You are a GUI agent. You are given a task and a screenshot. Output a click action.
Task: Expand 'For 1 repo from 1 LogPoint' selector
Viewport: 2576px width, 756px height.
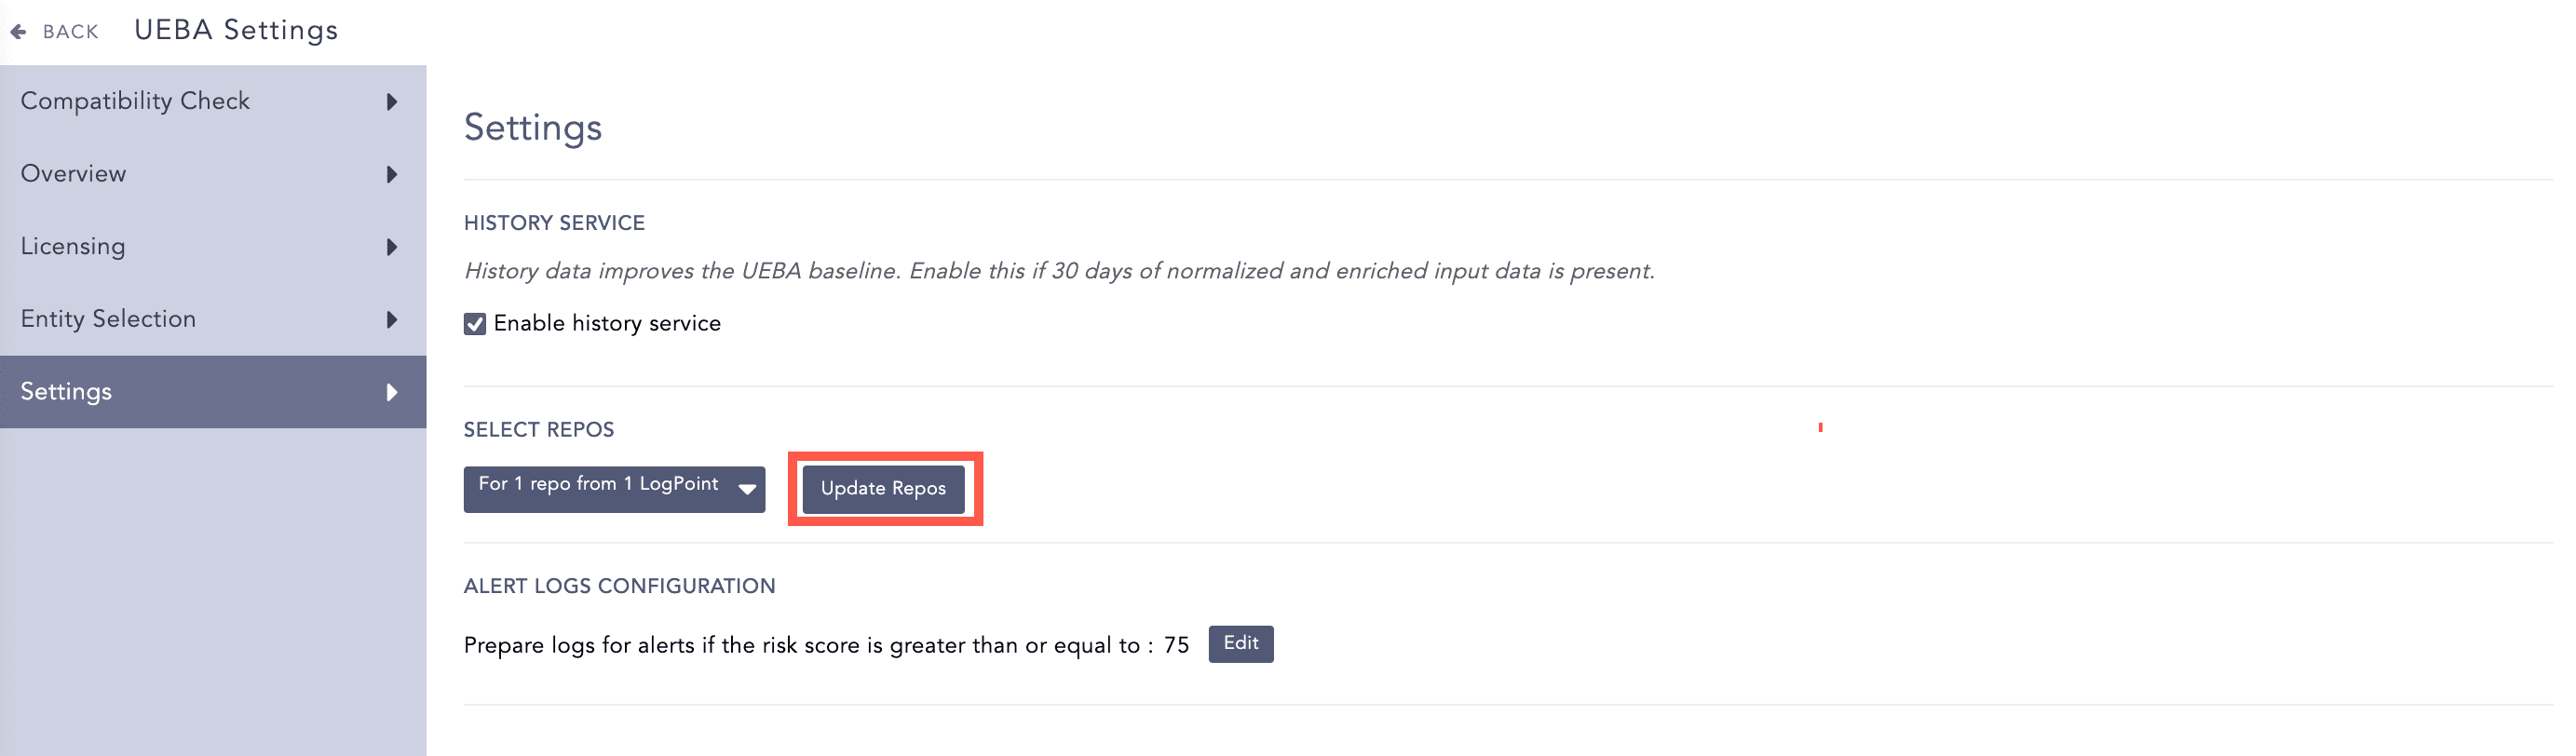pyautogui.click(x=613, y=489)
